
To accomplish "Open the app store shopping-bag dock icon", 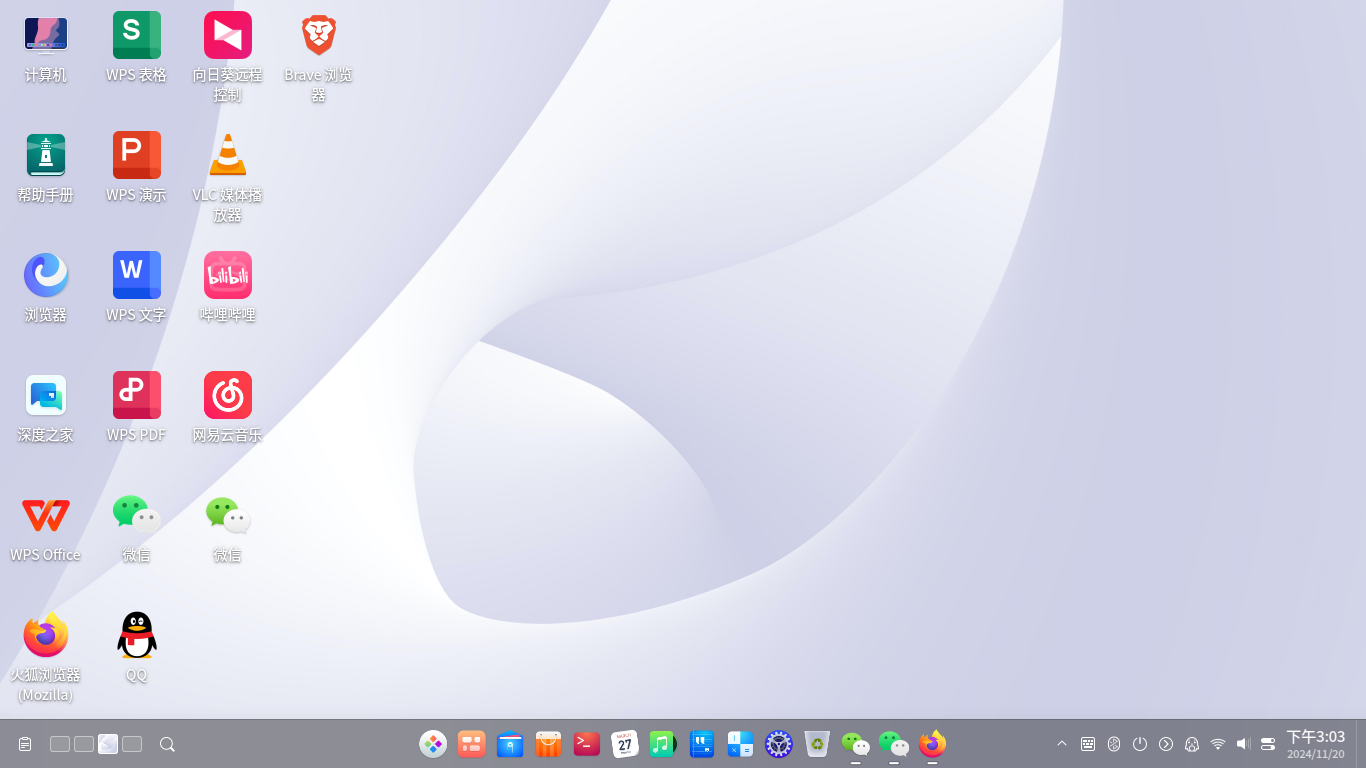I will tap(548, 744).
